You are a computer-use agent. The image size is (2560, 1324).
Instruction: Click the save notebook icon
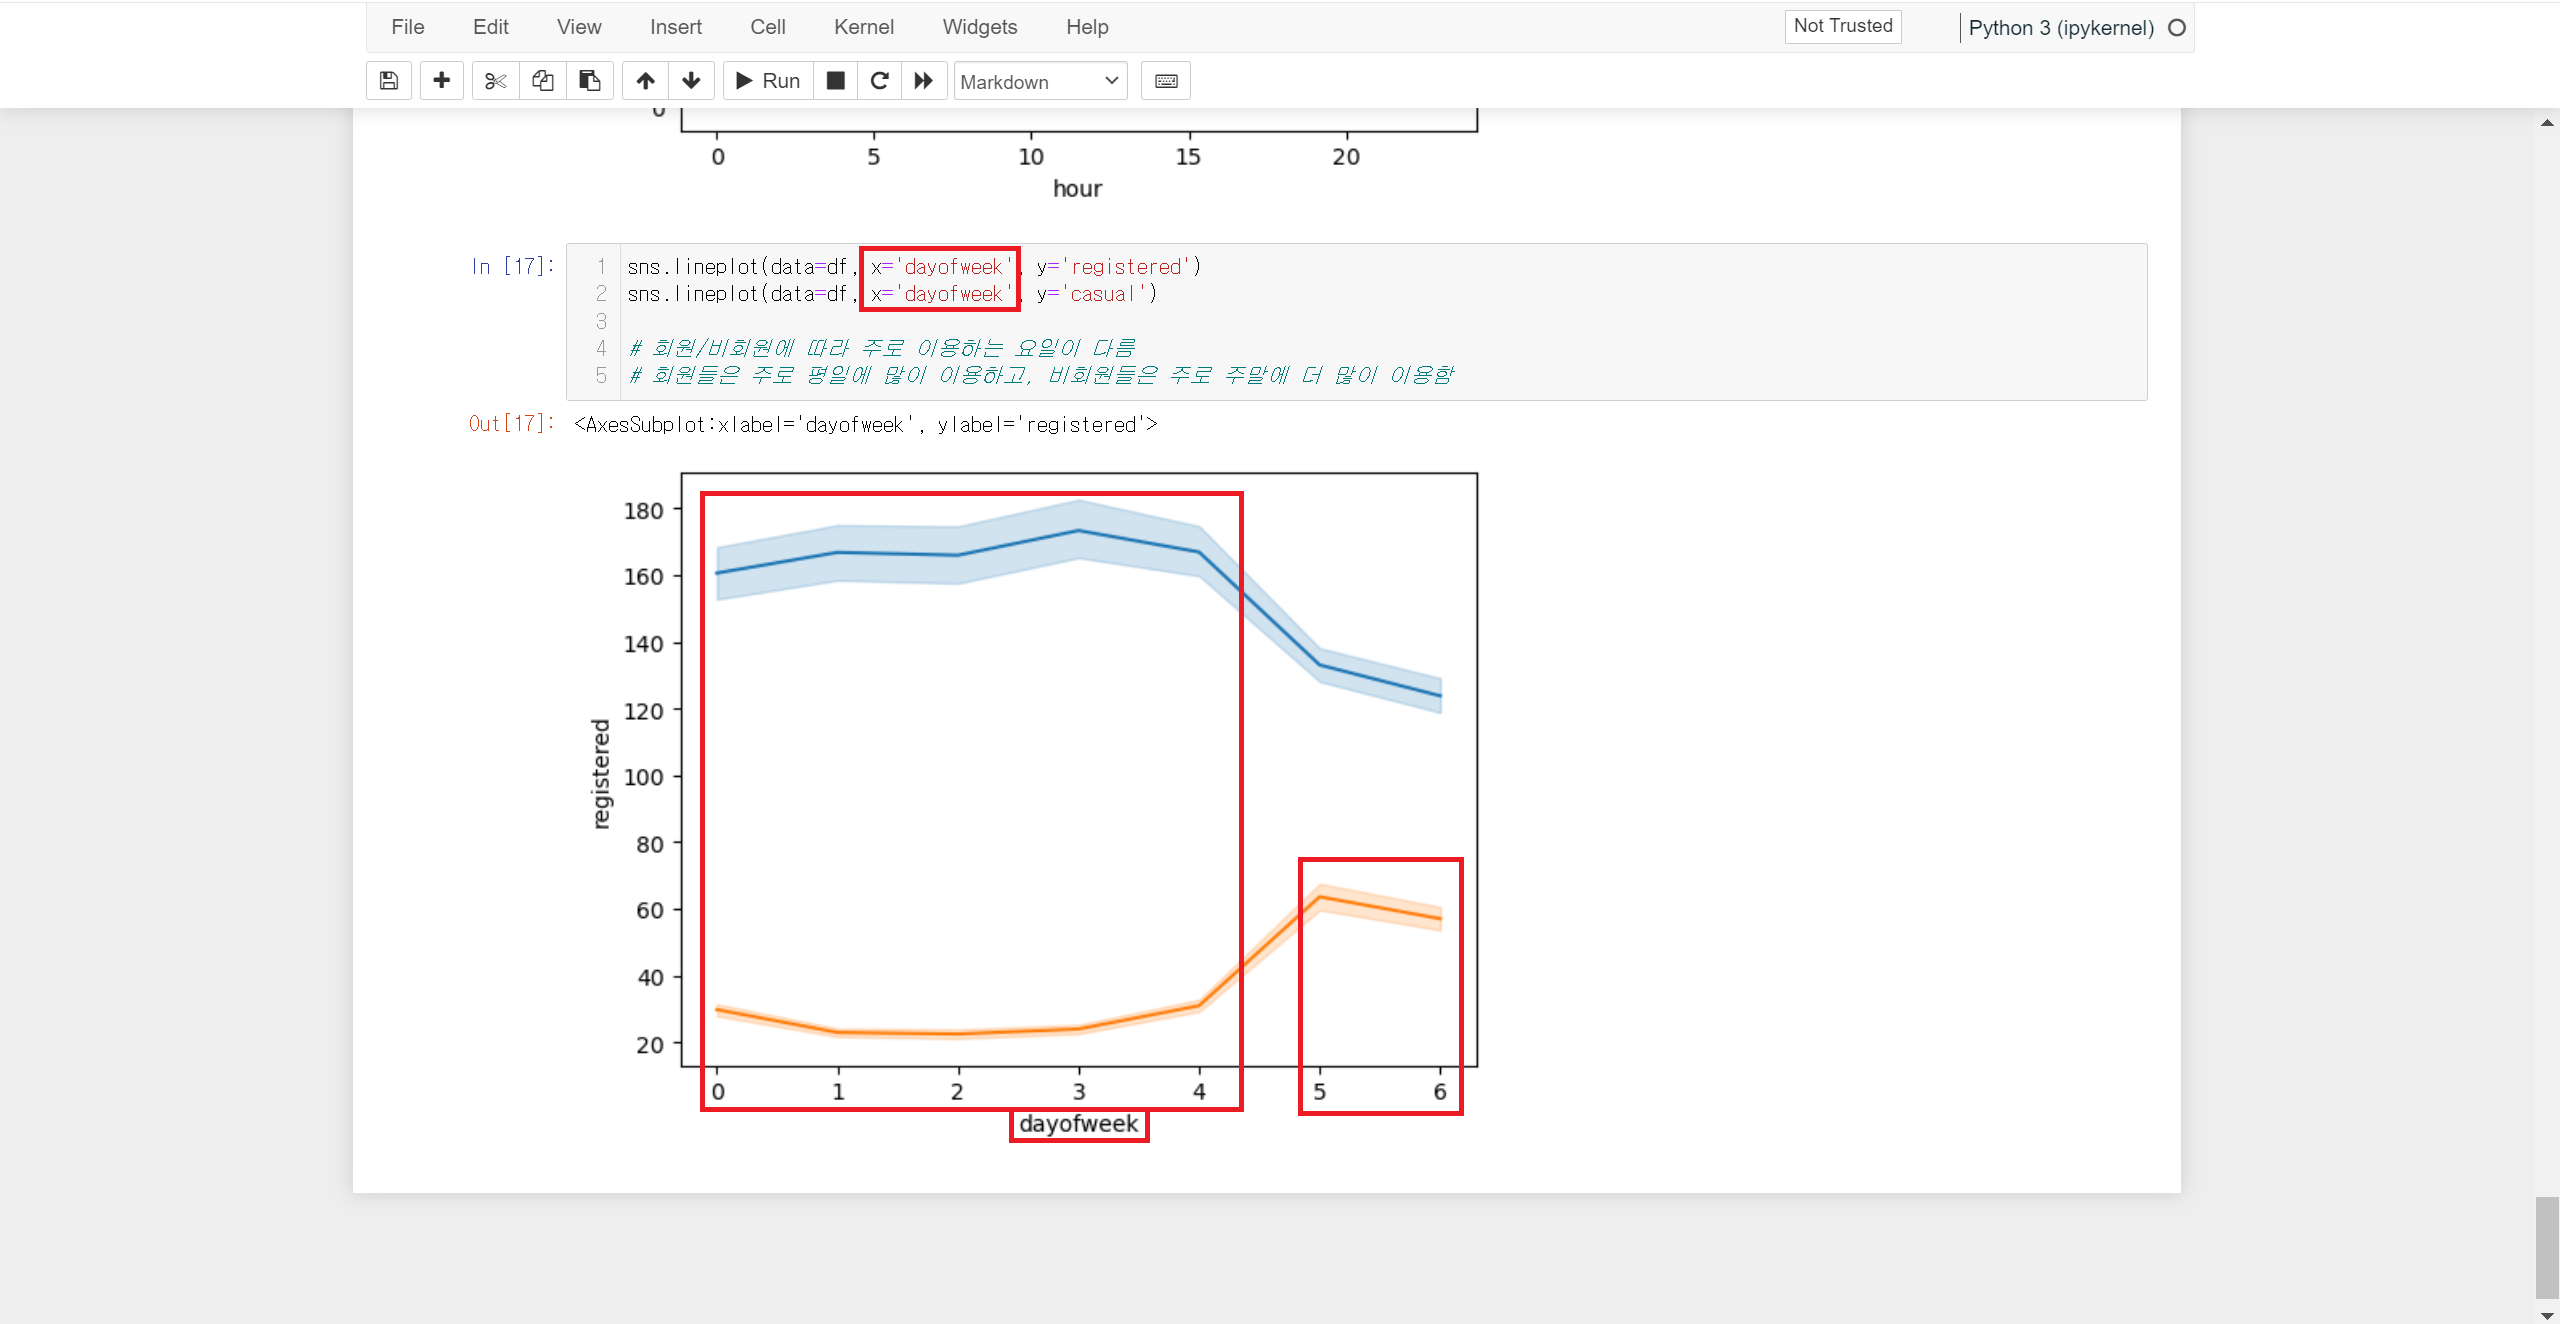[389, 81]
